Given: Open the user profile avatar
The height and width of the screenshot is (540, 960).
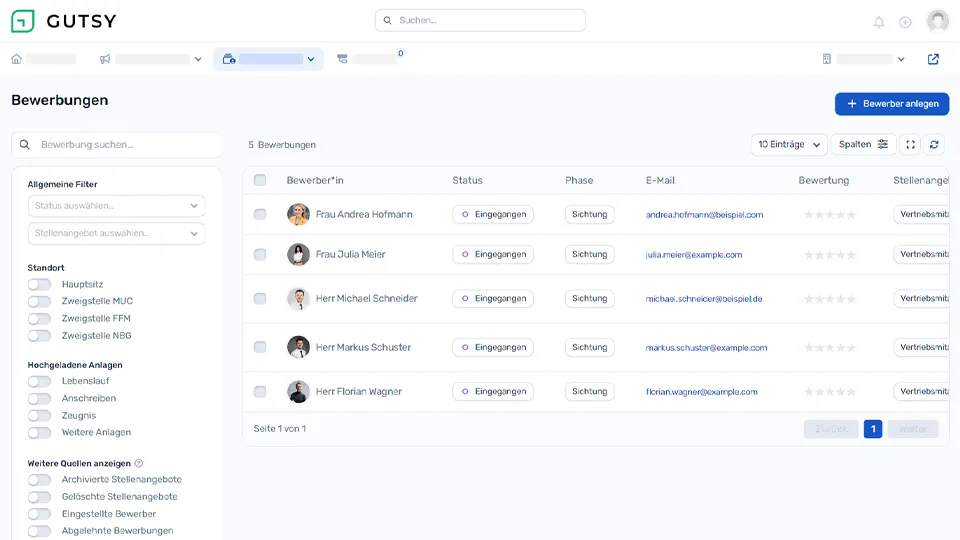Looking at the screenshot, I should pos(937,21).
